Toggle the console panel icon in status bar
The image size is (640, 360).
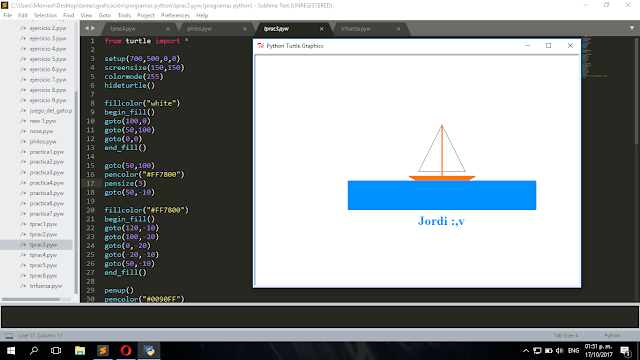[9, 336]
